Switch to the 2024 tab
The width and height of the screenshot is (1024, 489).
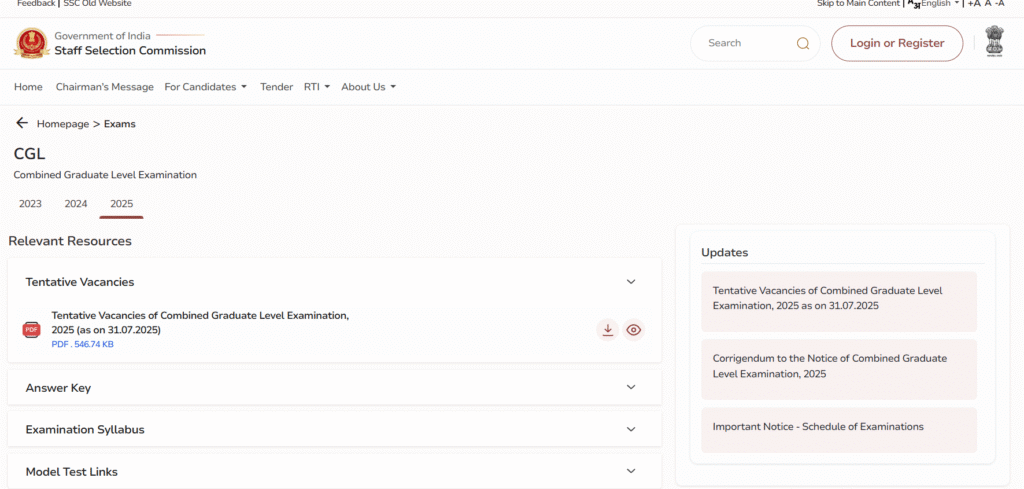pyautogui.click(x=76, y=203)
